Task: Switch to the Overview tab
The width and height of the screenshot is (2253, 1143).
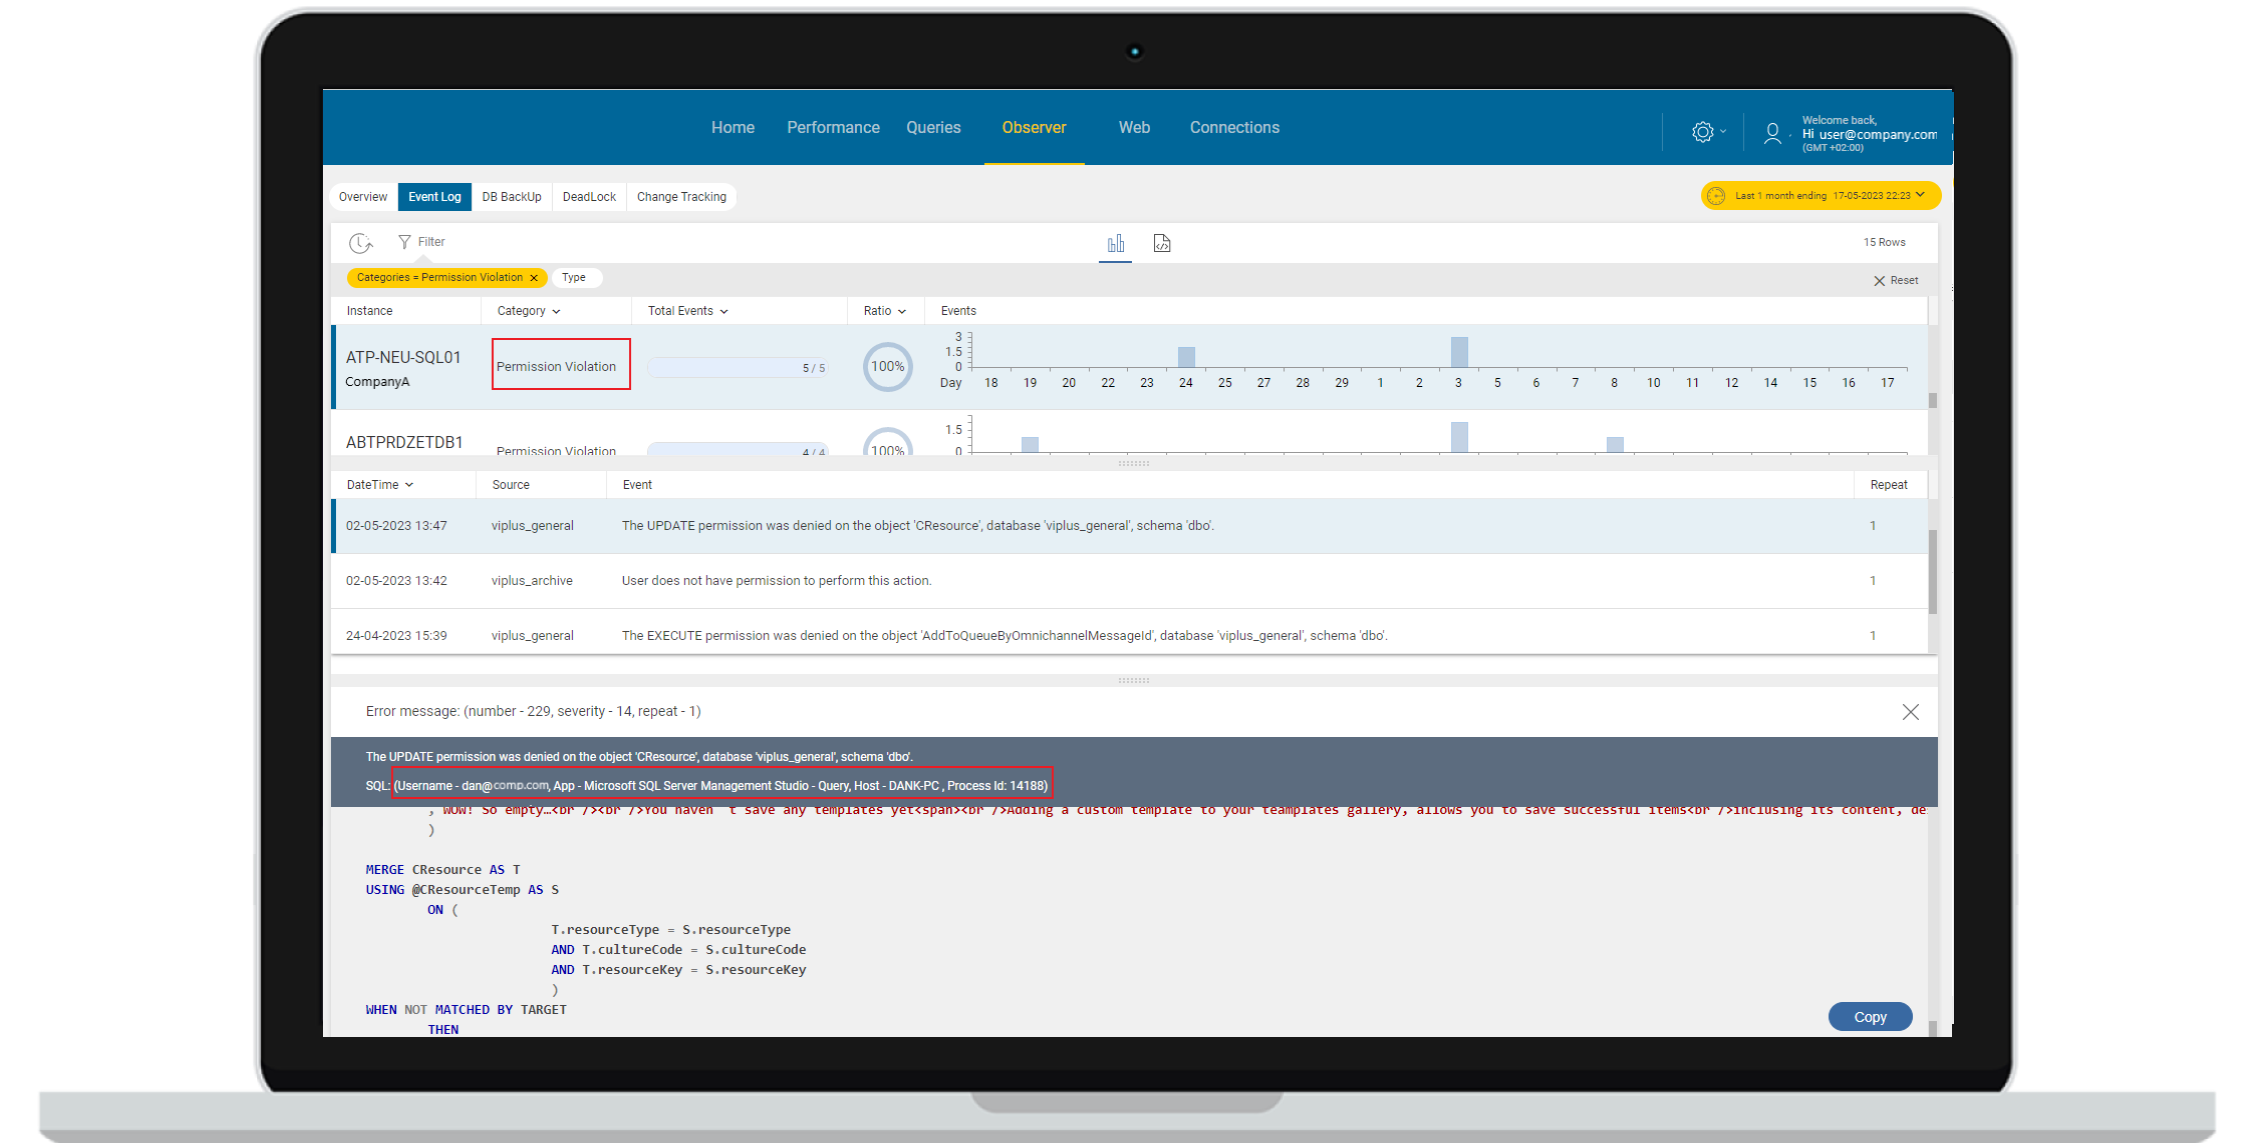Action: [363, 197]
